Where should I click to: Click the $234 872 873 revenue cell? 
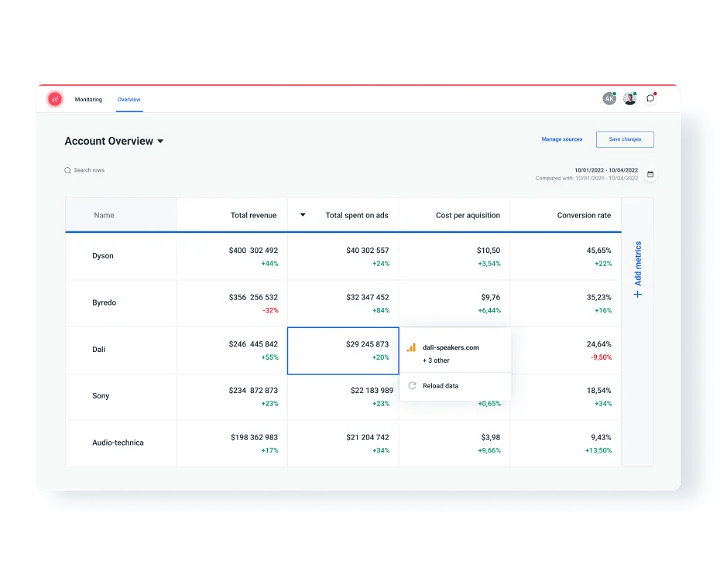[232, 397]
